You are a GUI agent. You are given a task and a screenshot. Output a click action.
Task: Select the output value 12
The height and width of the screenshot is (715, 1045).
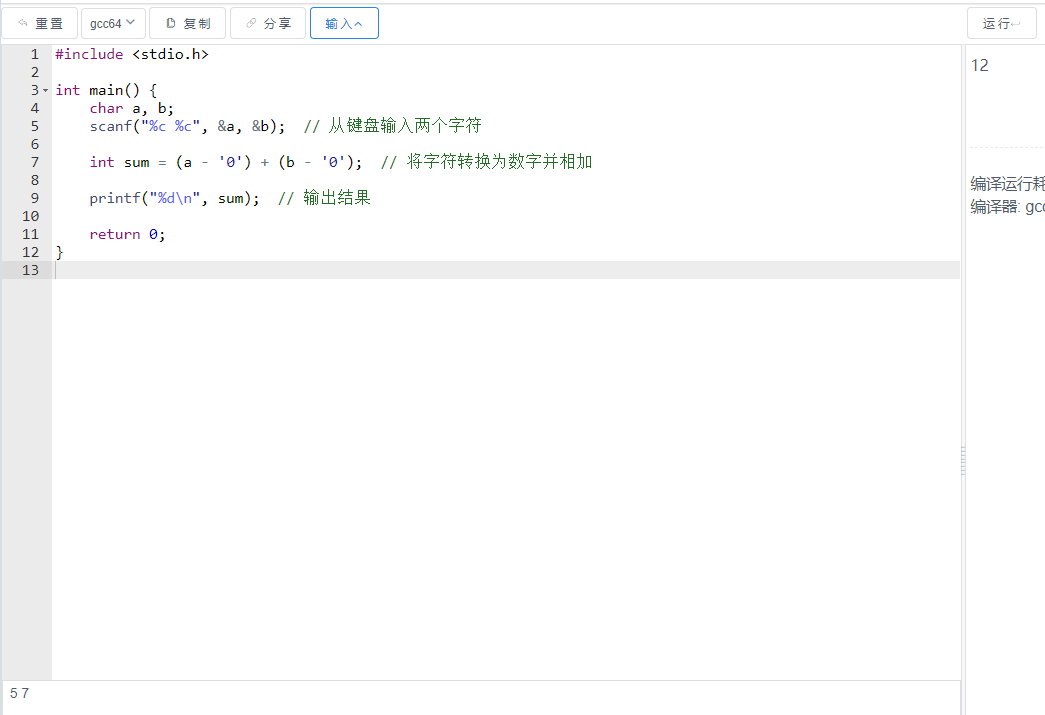pos(980,65)
